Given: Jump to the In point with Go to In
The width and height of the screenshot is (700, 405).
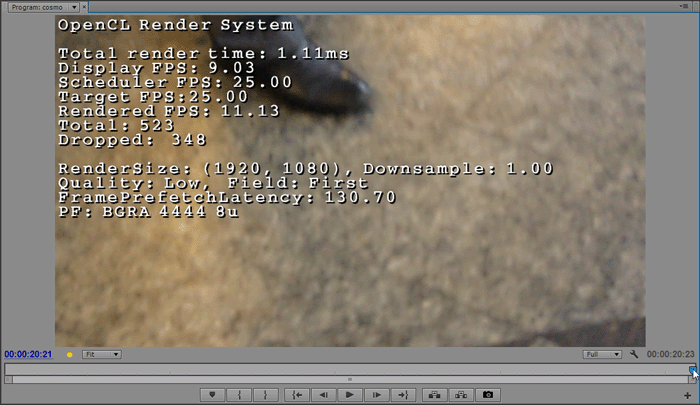Looking at the screenshot, I should click(x=297, y=395).
